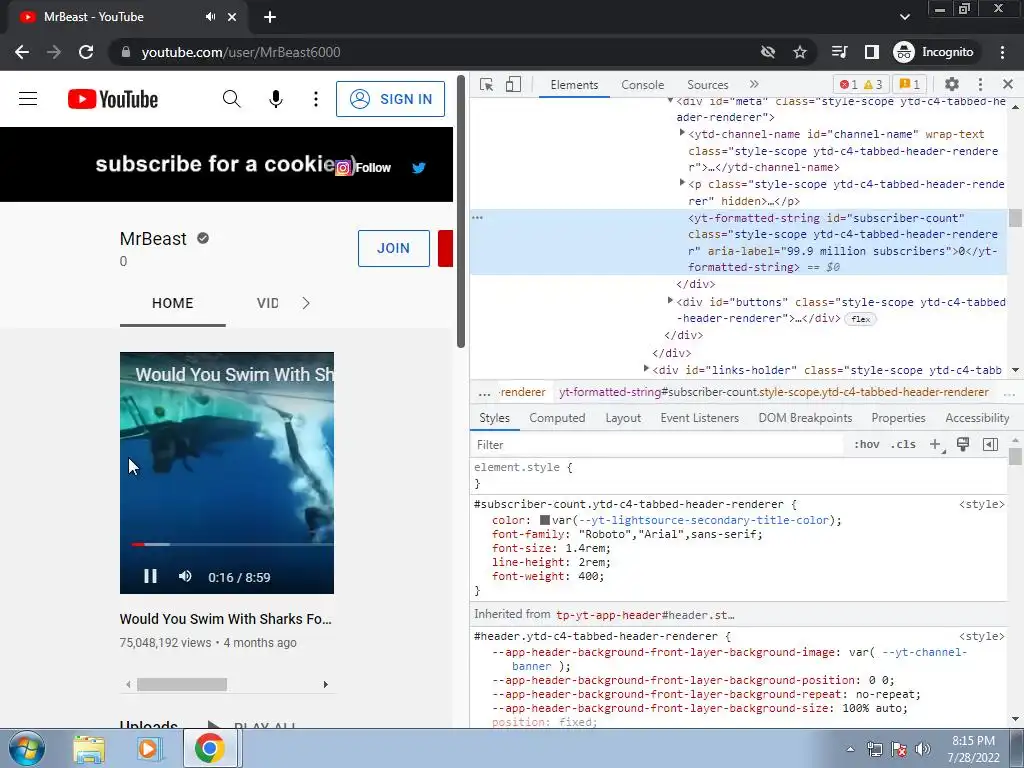Open the DOM Breakpoints tab

tap(805, 418)
